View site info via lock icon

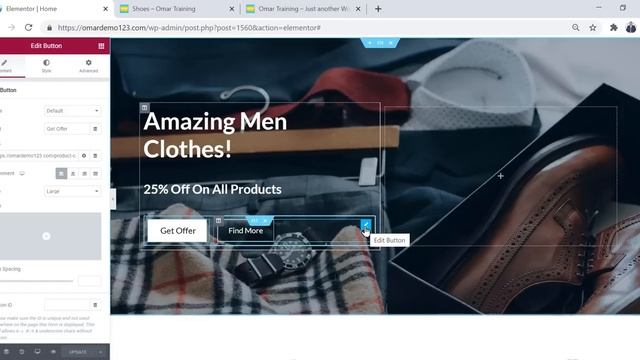coord(49,28)
